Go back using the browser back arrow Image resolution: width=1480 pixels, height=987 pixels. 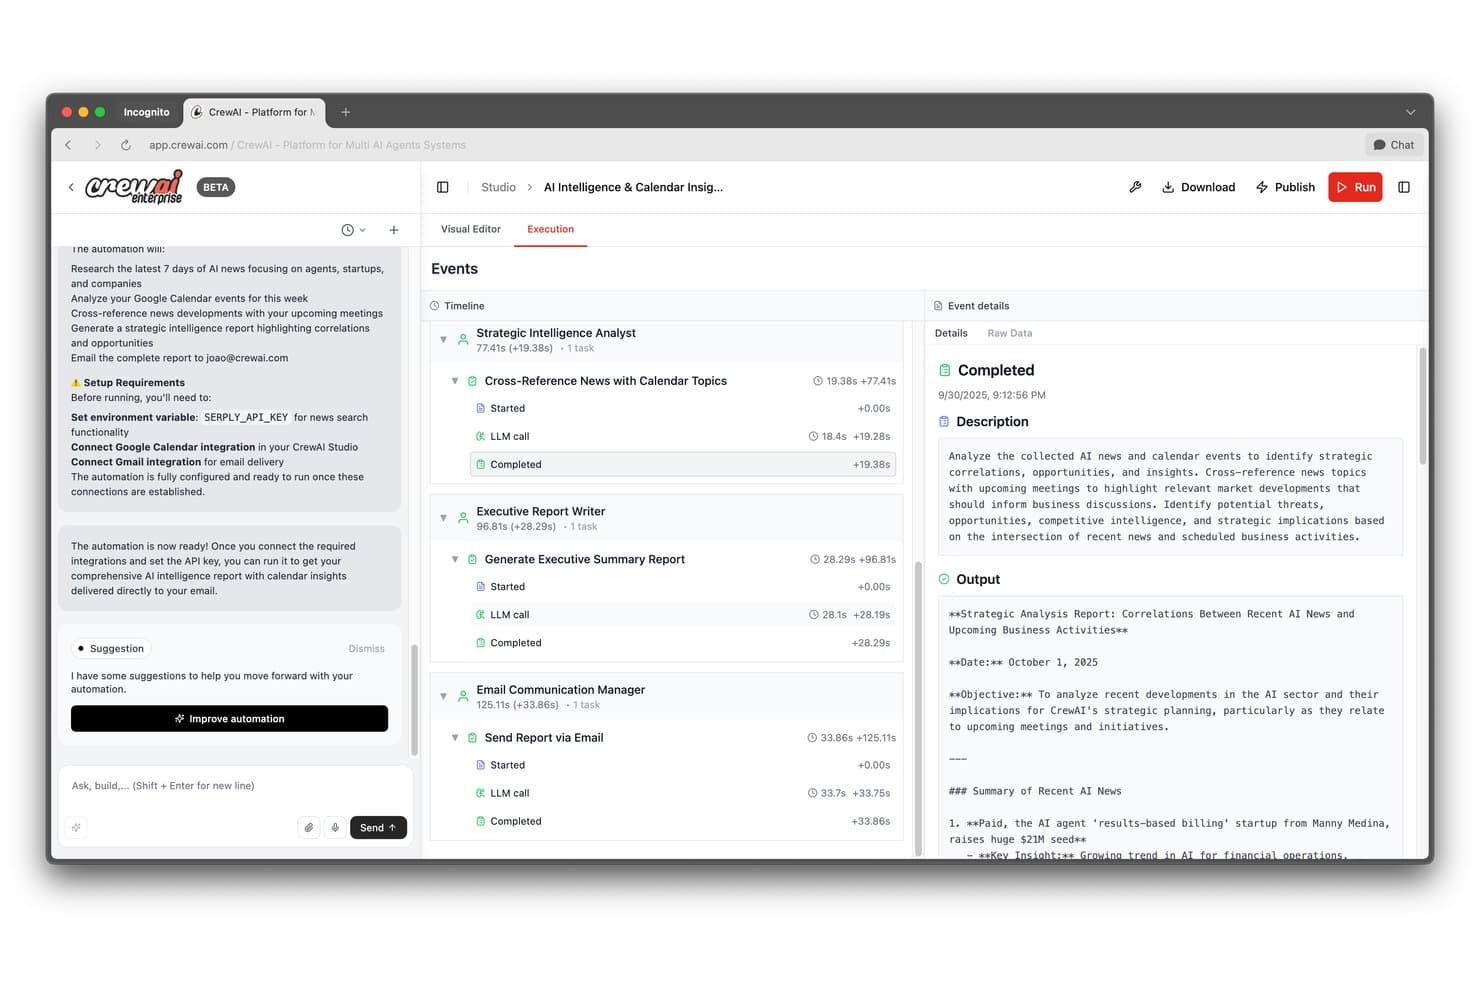(68, 145)
